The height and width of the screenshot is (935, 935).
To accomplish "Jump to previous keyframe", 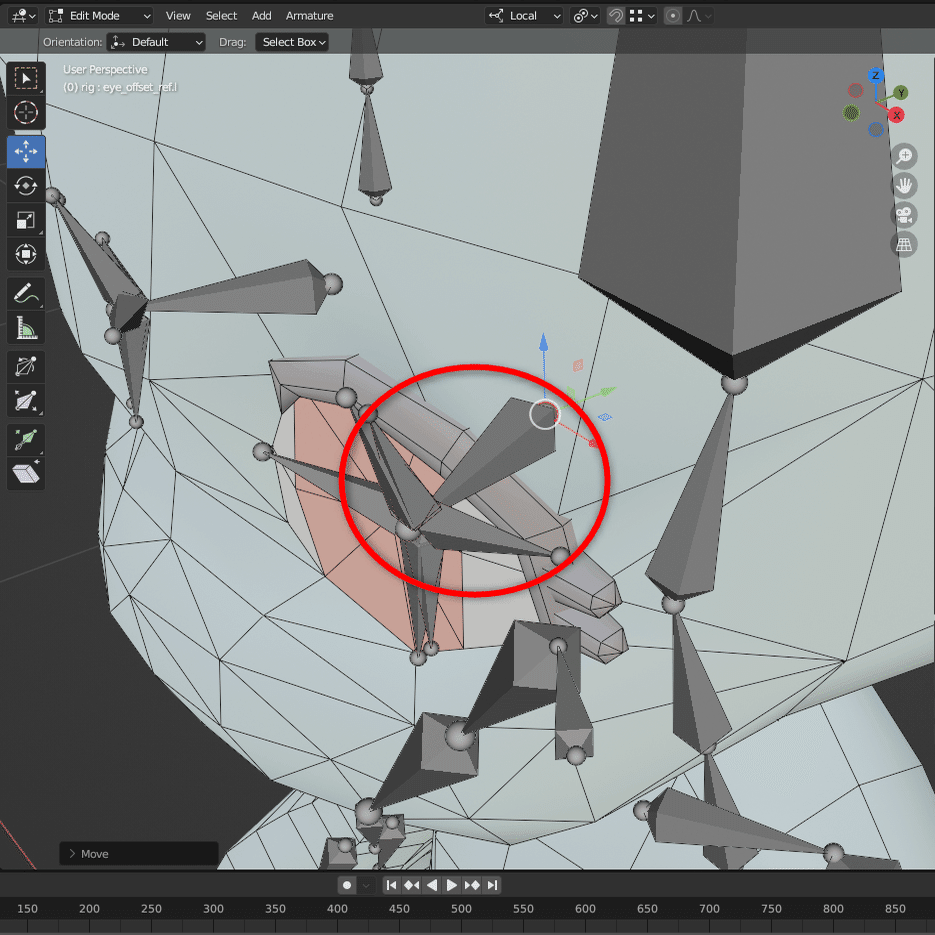I will pyautogui.click(x=411, y=885).
